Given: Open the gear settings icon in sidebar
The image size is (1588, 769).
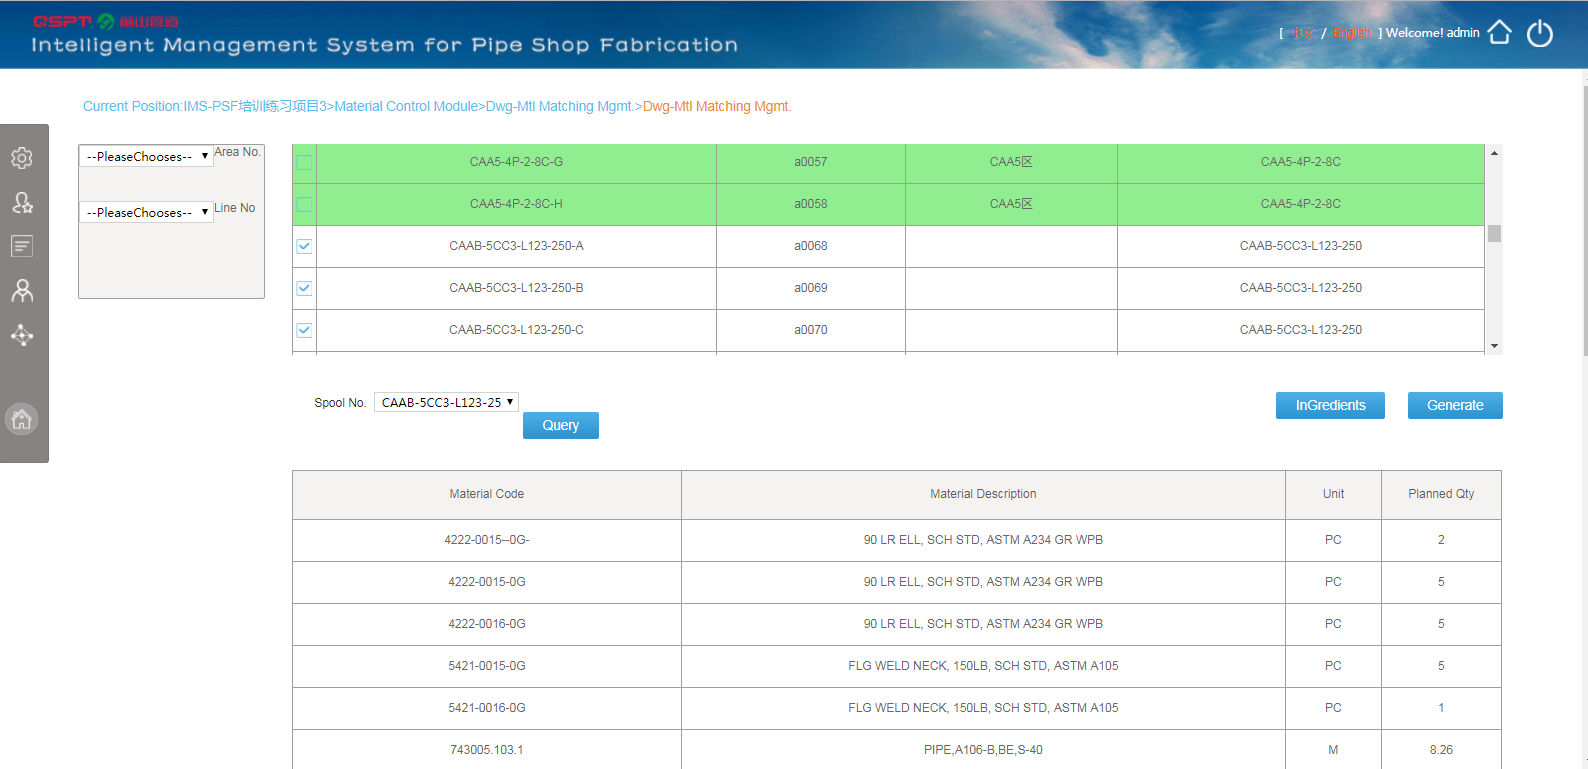Looking at the screenshot, I should (22, 158).
